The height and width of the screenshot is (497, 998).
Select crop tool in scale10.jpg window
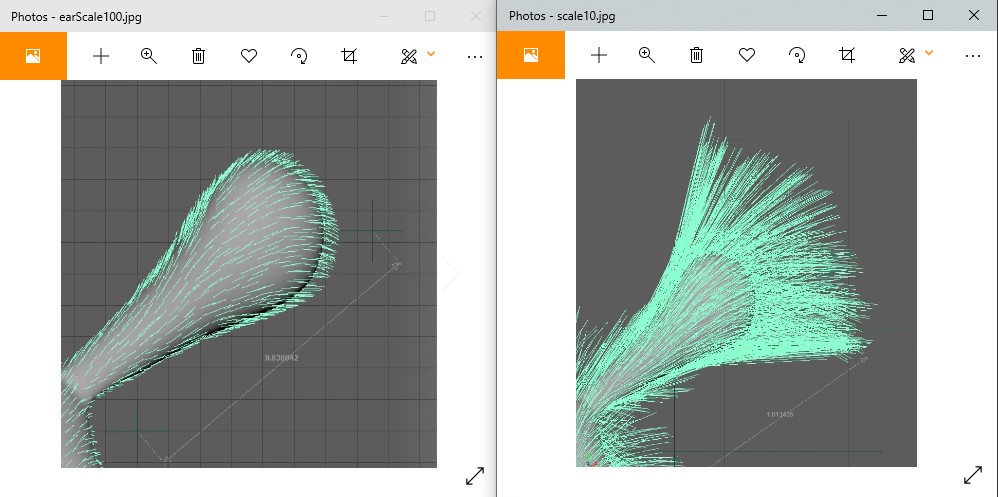846,56
